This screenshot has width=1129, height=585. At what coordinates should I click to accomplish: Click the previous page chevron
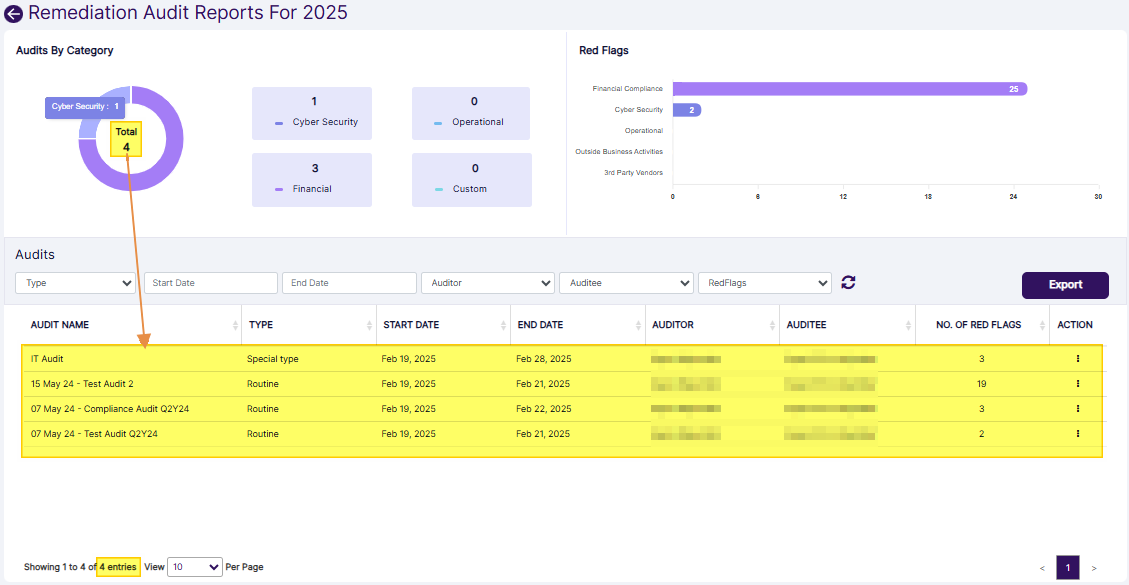tap(1043, 567)
